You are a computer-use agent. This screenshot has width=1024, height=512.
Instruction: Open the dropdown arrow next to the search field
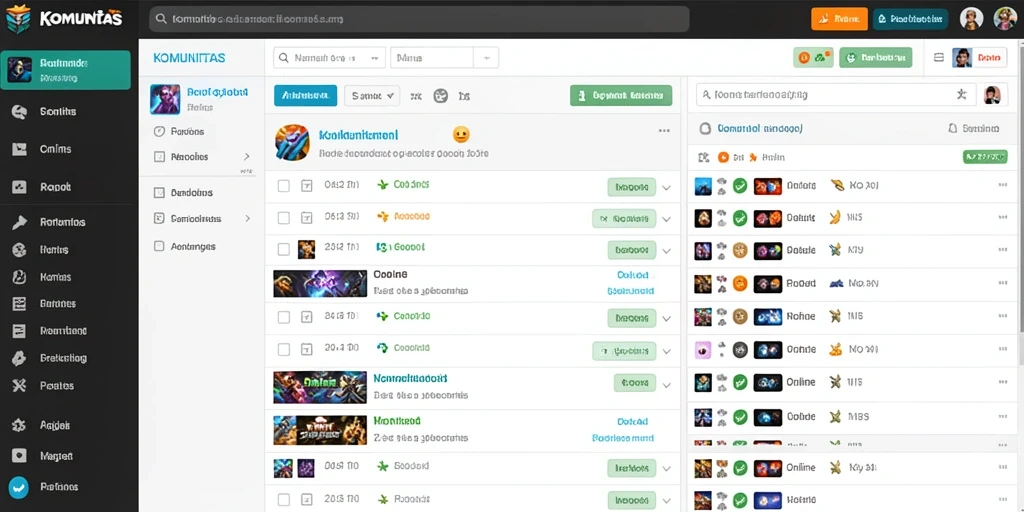[x=375, y=57]
